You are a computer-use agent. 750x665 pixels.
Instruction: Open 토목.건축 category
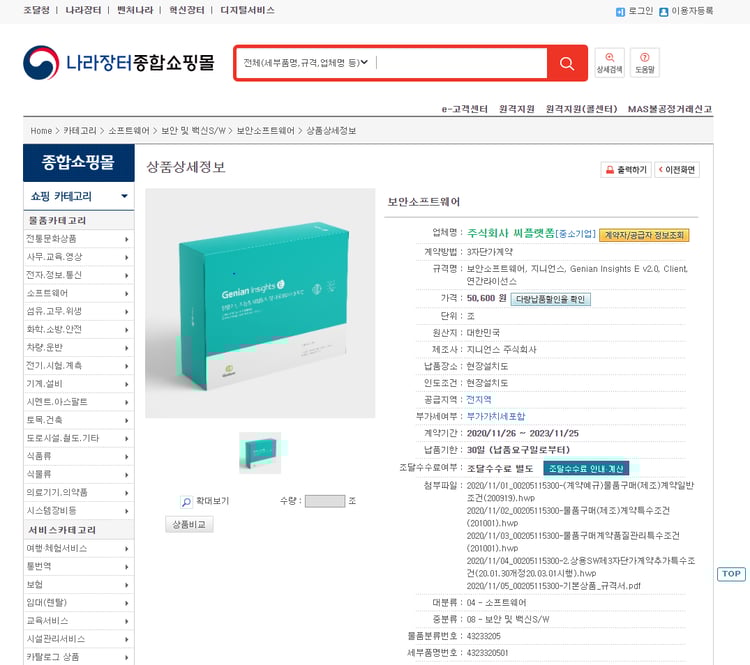(78, 420)
